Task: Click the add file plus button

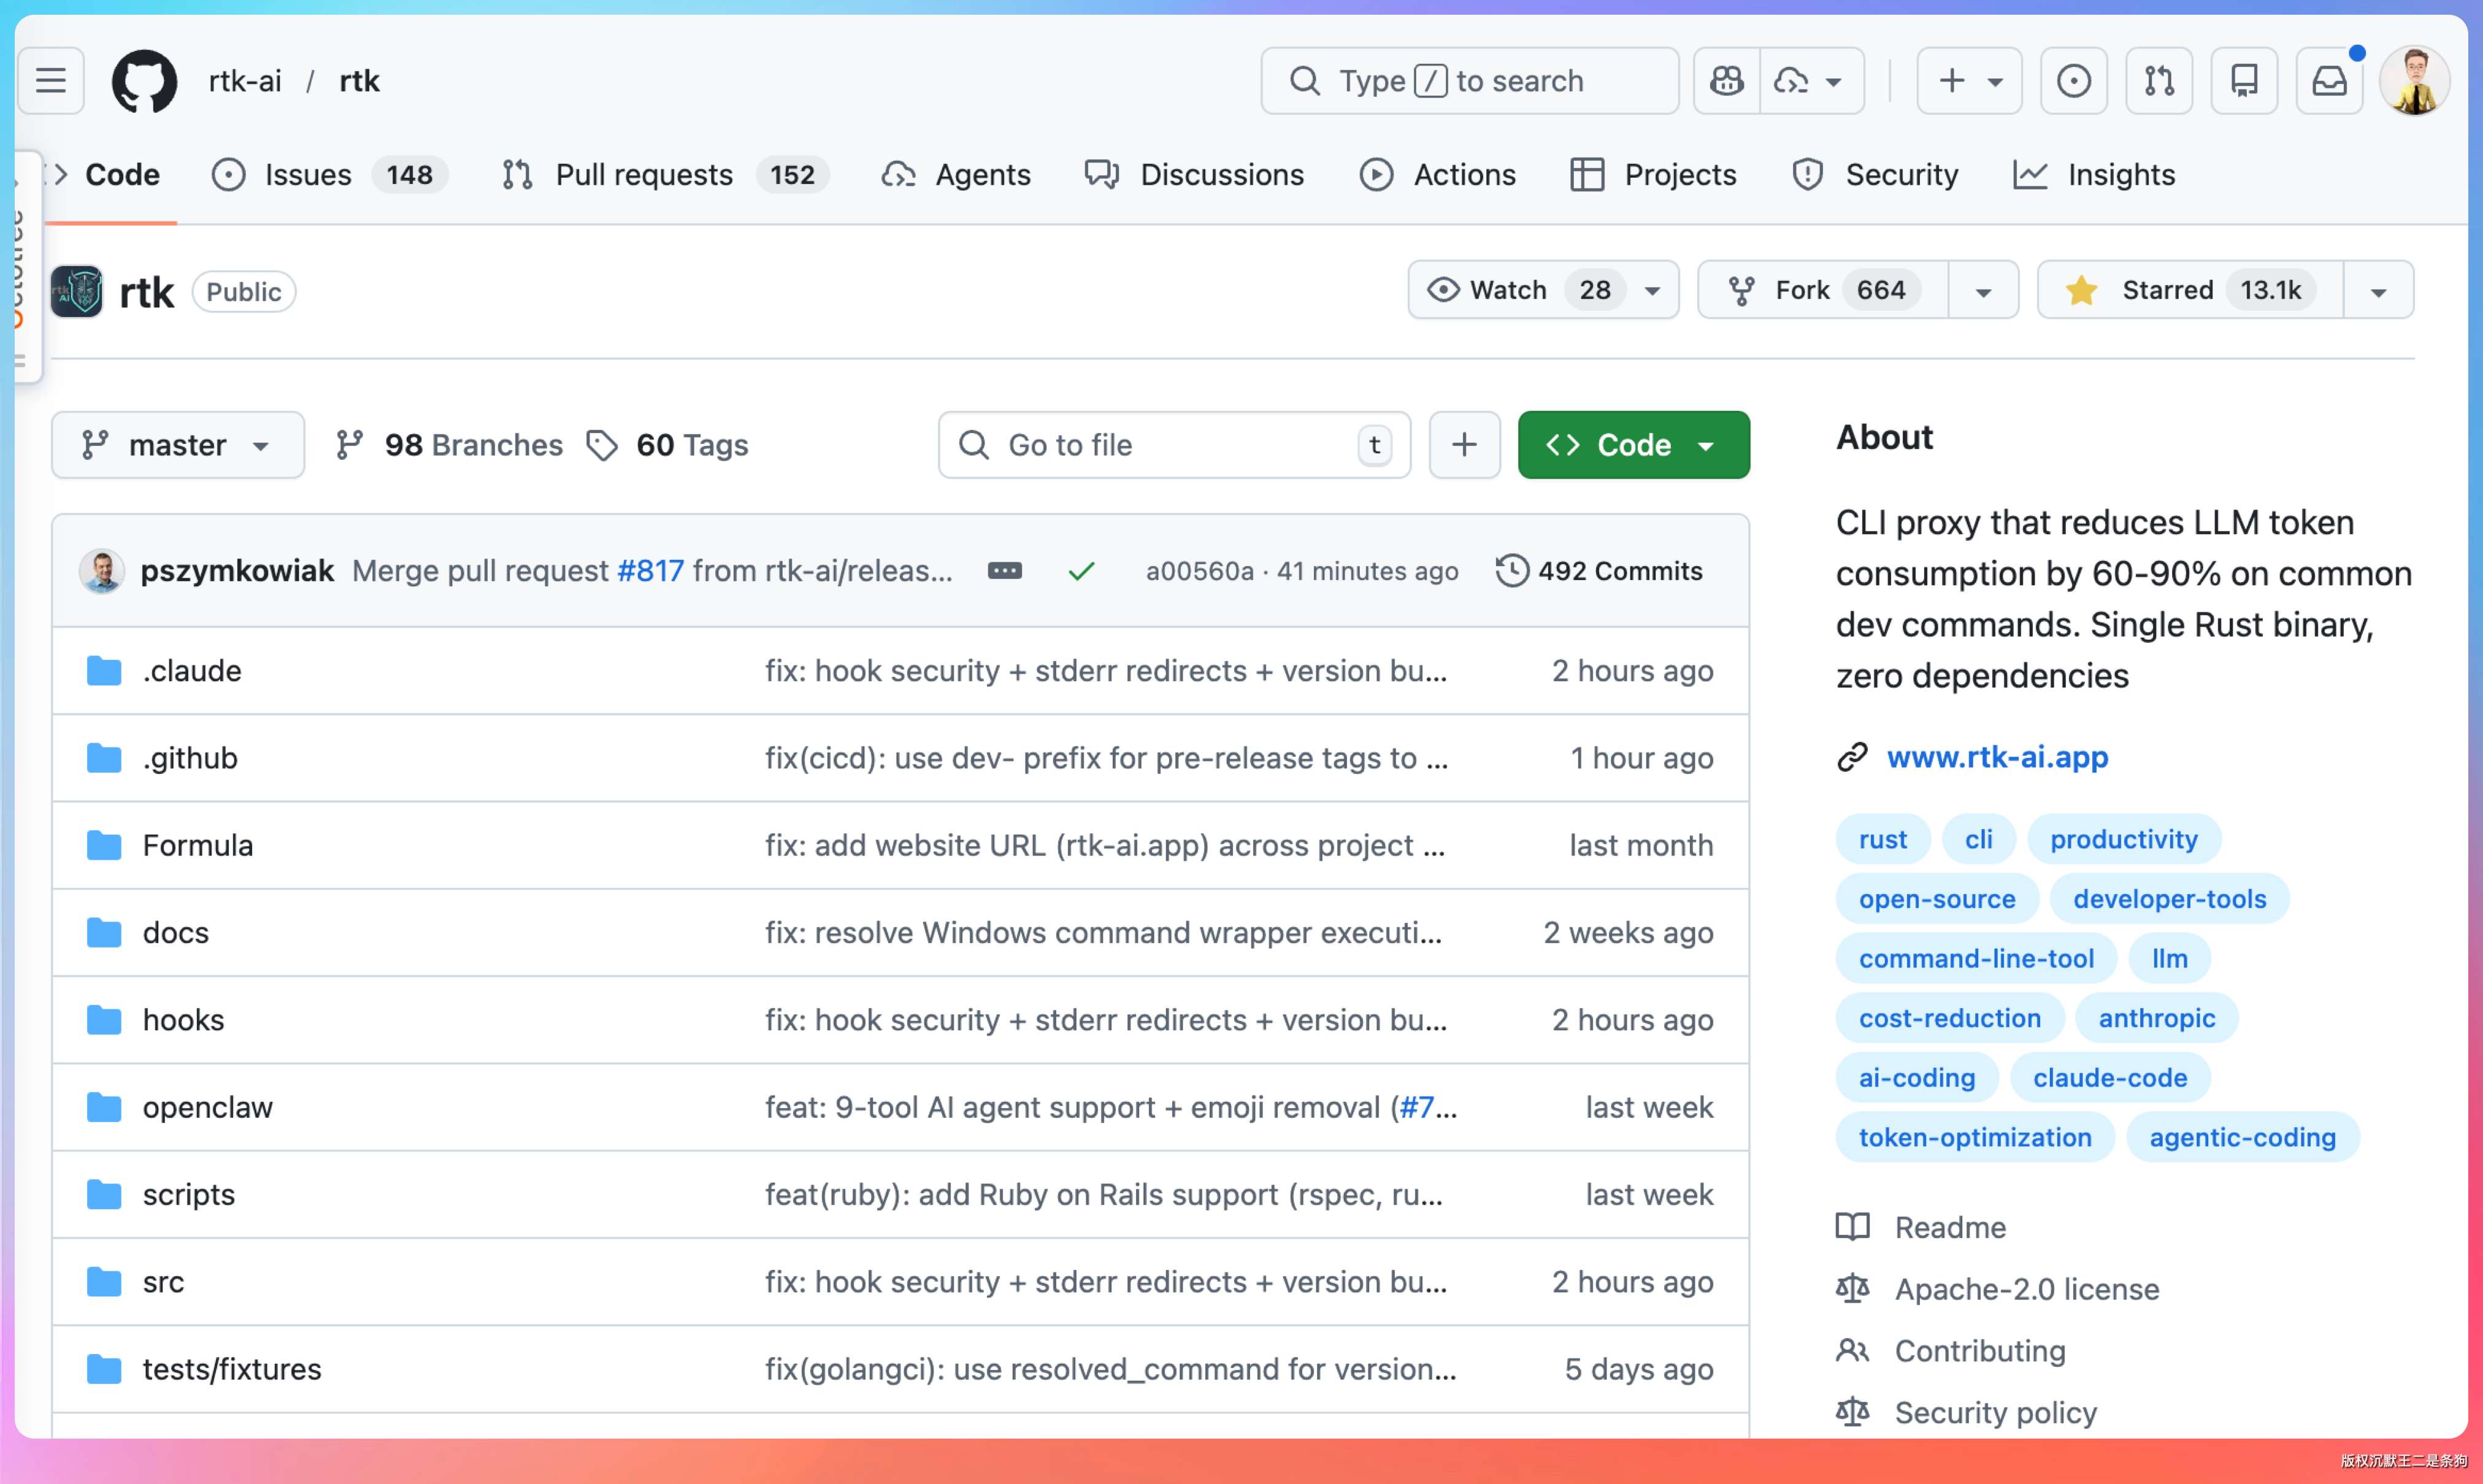Action: pyautogui.click(x=1464, y=445)
